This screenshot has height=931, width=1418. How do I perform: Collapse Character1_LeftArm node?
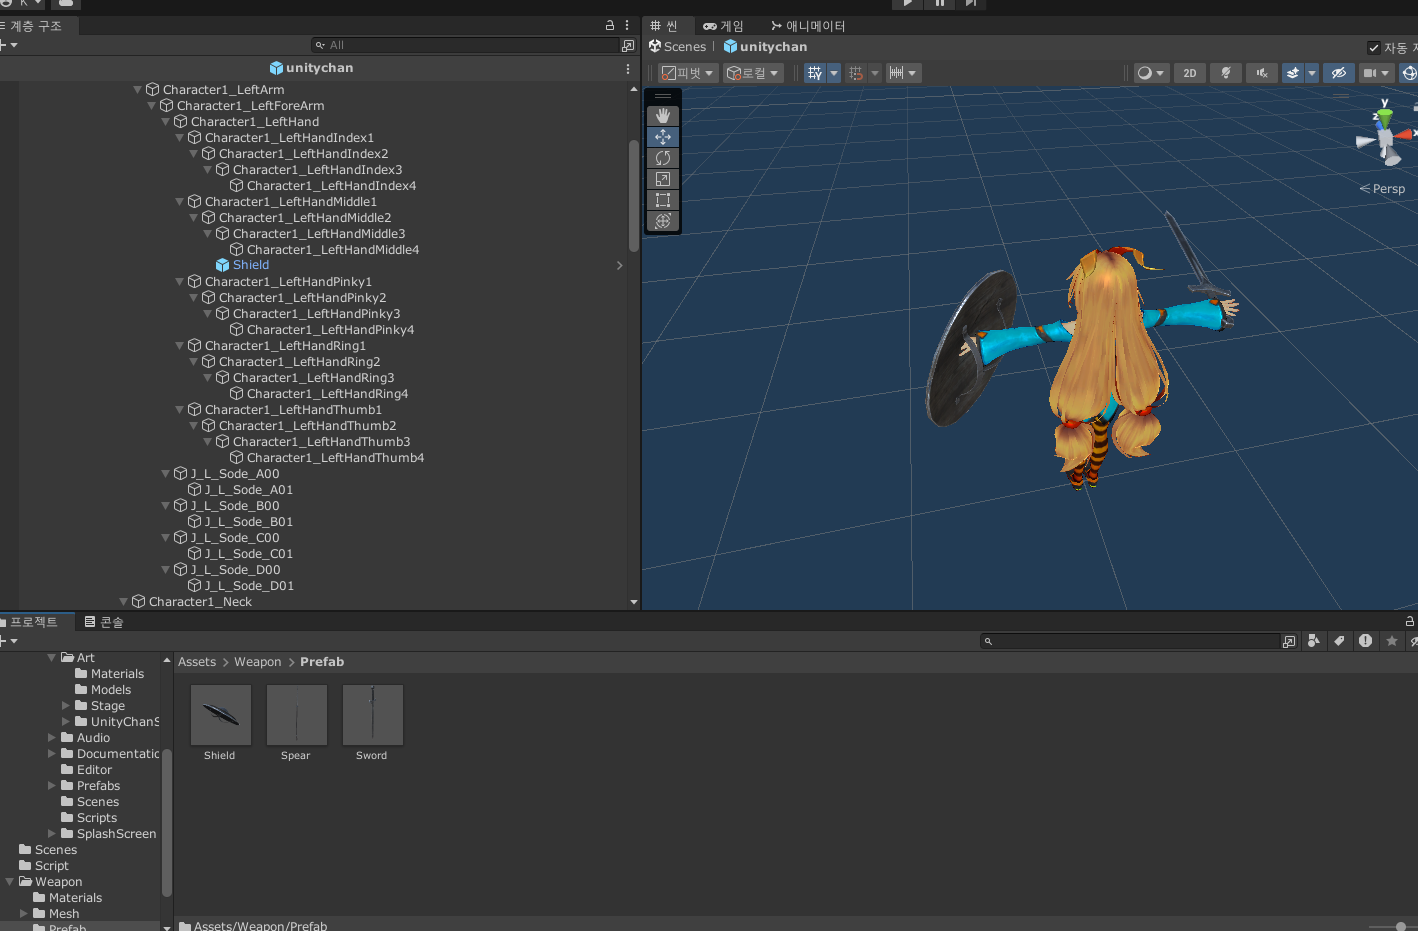pyautogui.click(x=138, y=90)
